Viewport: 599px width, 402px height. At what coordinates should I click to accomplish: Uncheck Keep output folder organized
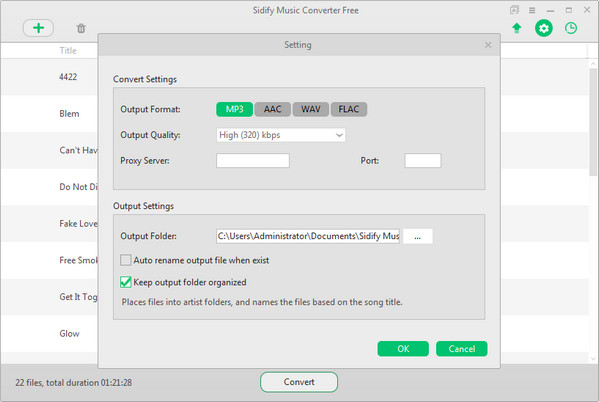[x=125, y=282]
